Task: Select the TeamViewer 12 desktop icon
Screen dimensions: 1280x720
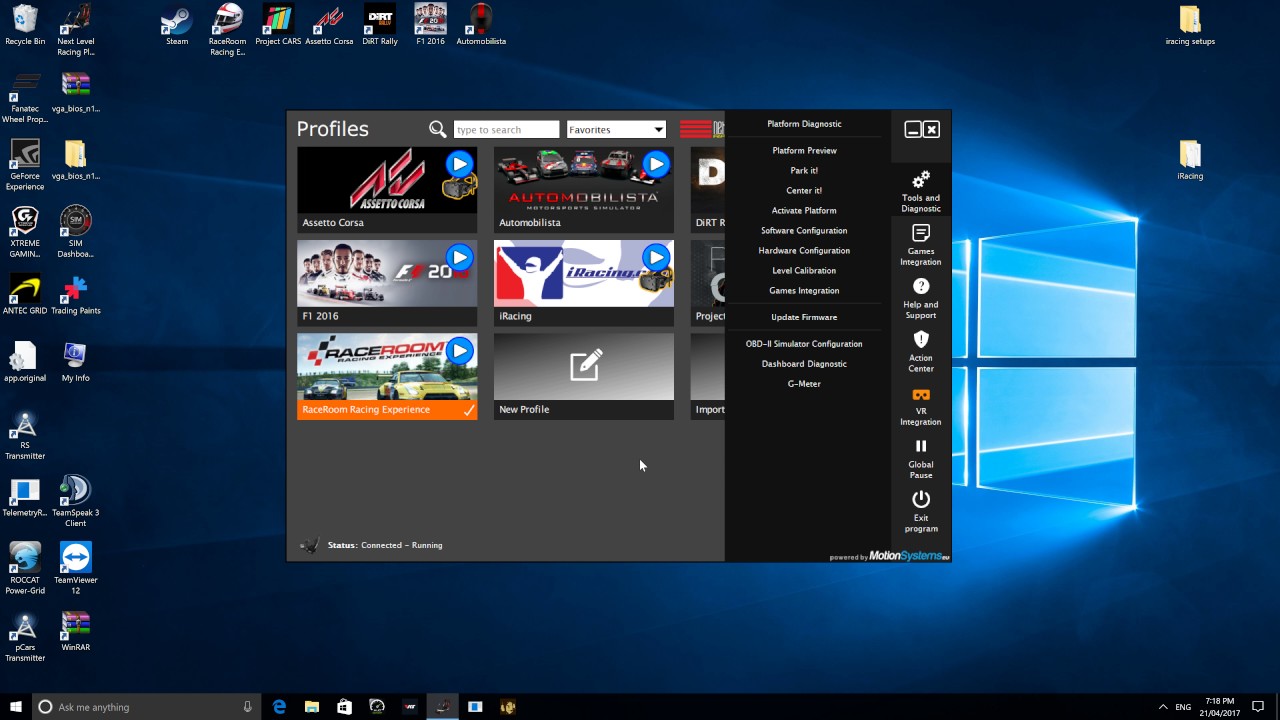Action: tap(76, 568)
